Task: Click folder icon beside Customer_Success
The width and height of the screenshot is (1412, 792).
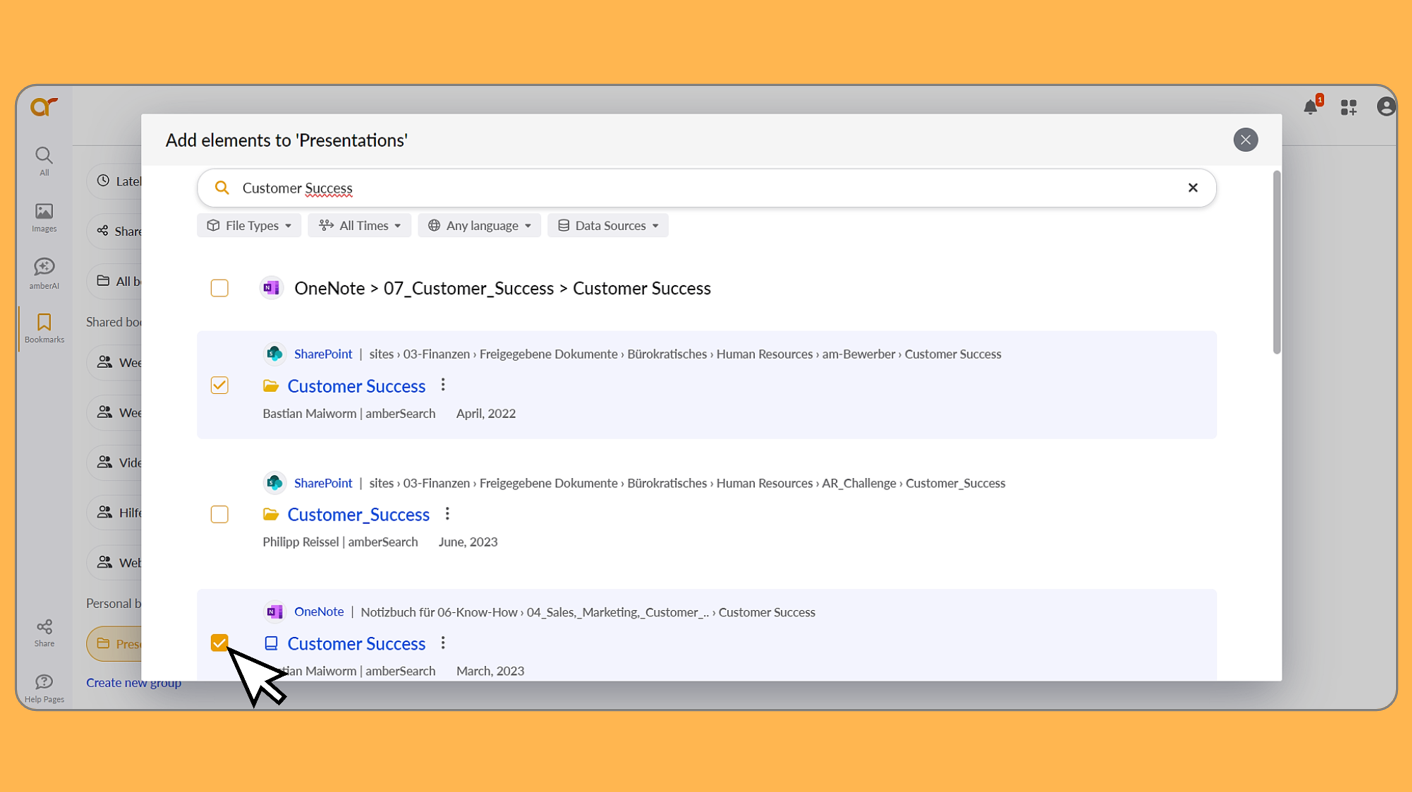Action: pos(271,515)
